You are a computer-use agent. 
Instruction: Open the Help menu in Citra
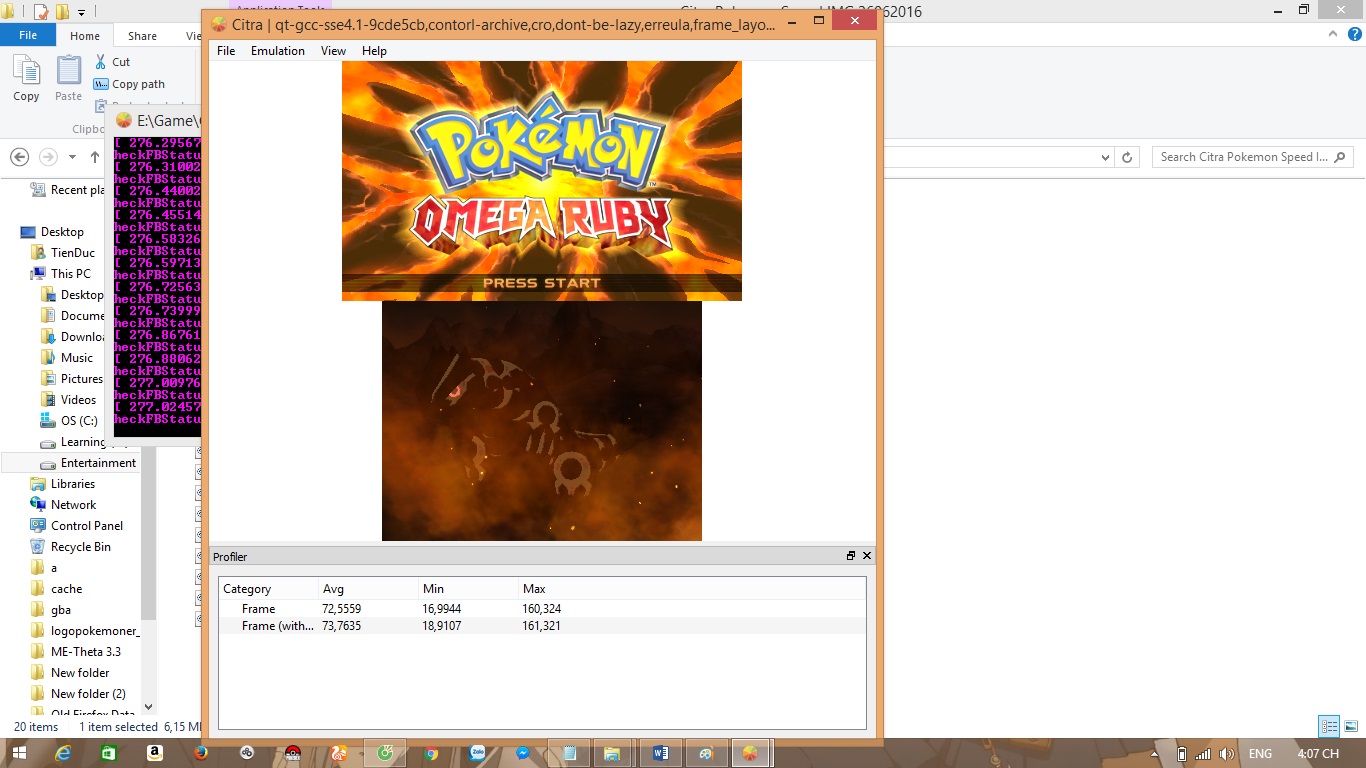click(x=374, y=51)
